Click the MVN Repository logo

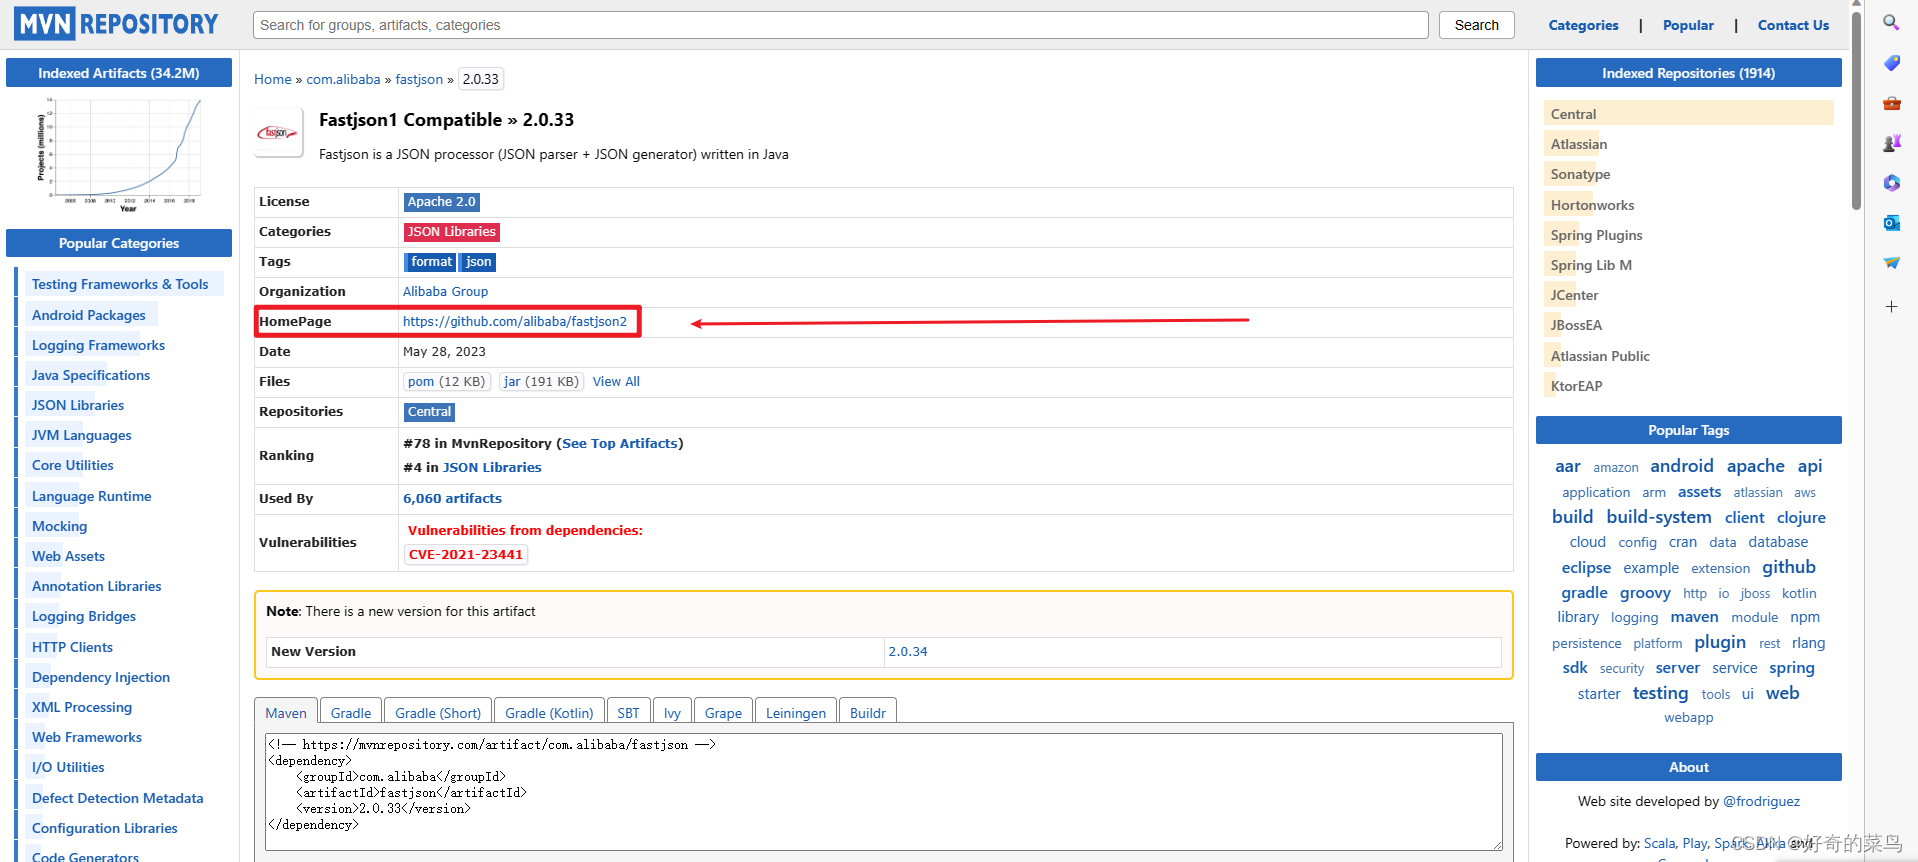click(x=116, y=24)
